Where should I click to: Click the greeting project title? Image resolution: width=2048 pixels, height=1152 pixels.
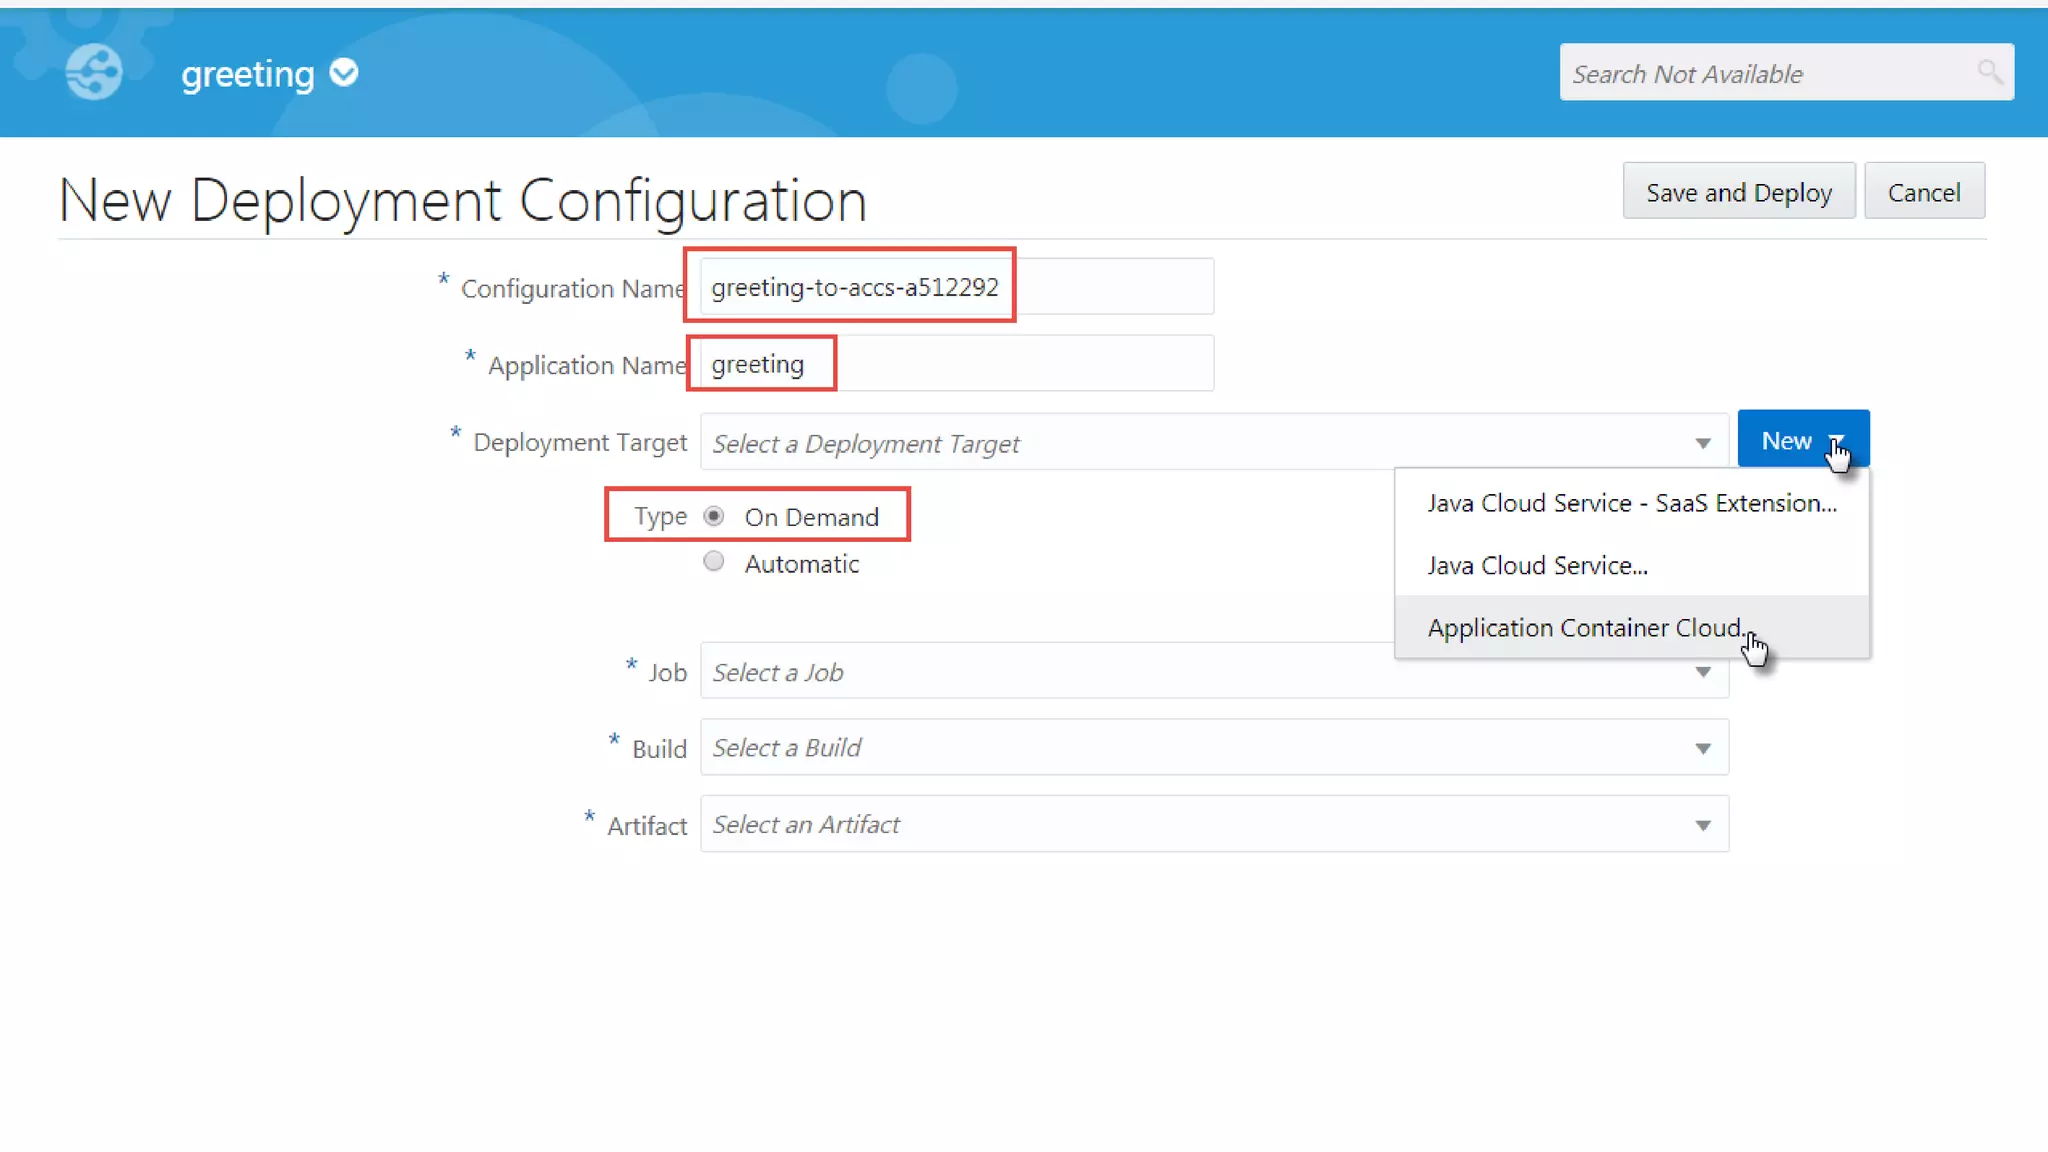247,74
